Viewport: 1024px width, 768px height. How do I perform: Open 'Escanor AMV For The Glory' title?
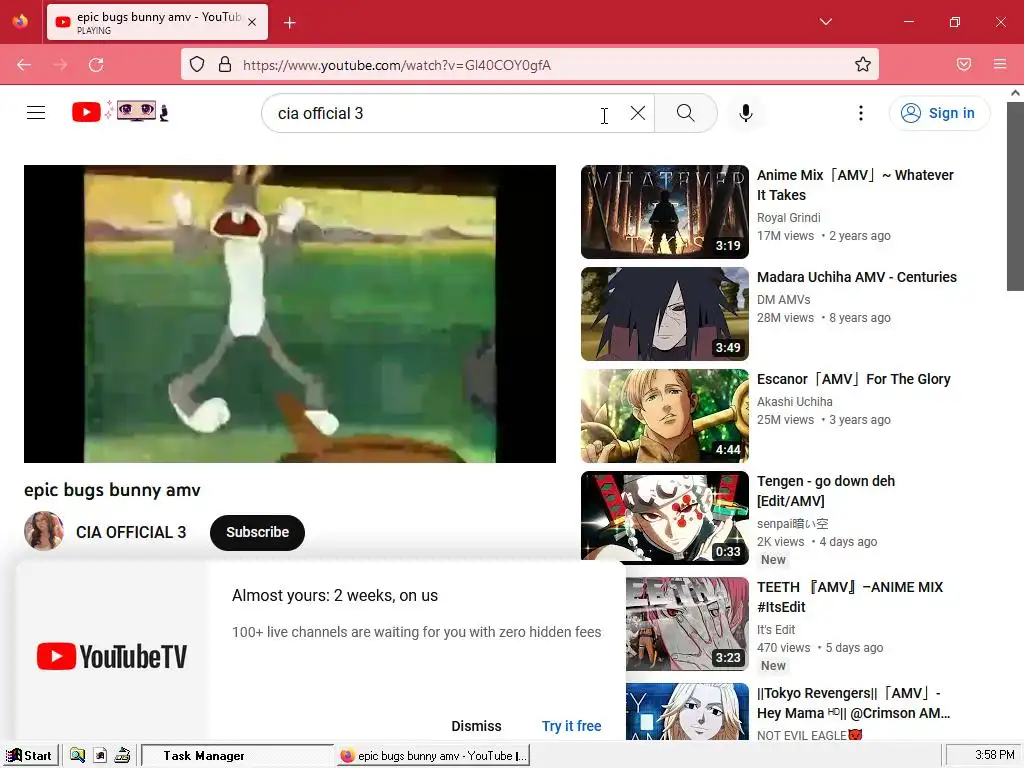854,379
